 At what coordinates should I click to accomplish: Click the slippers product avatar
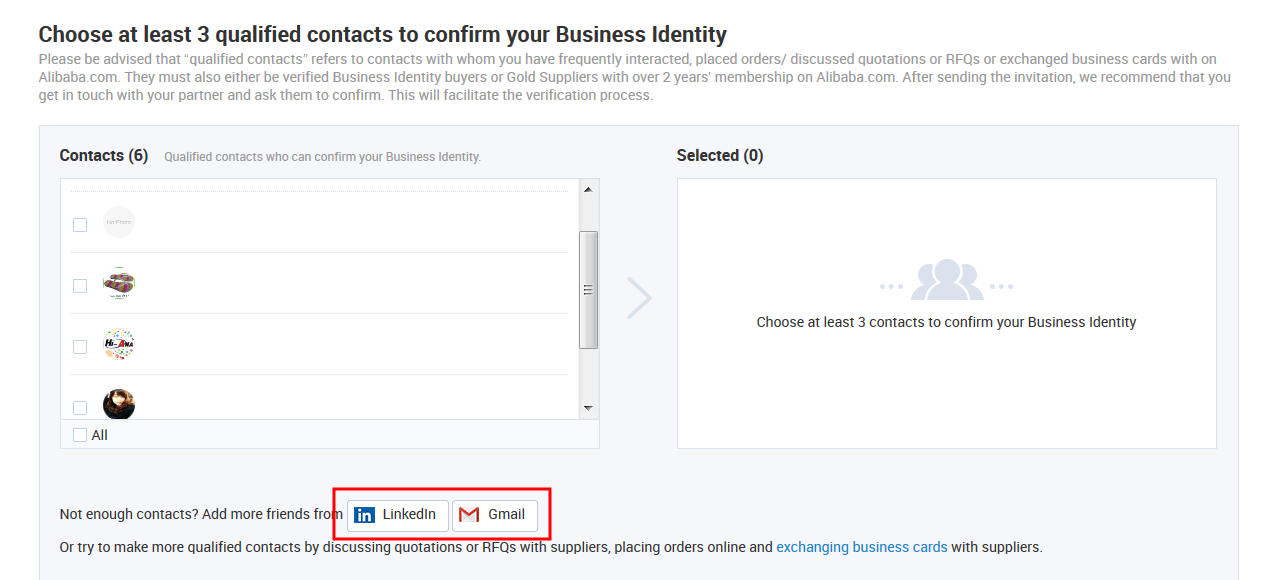click(119, 284)
